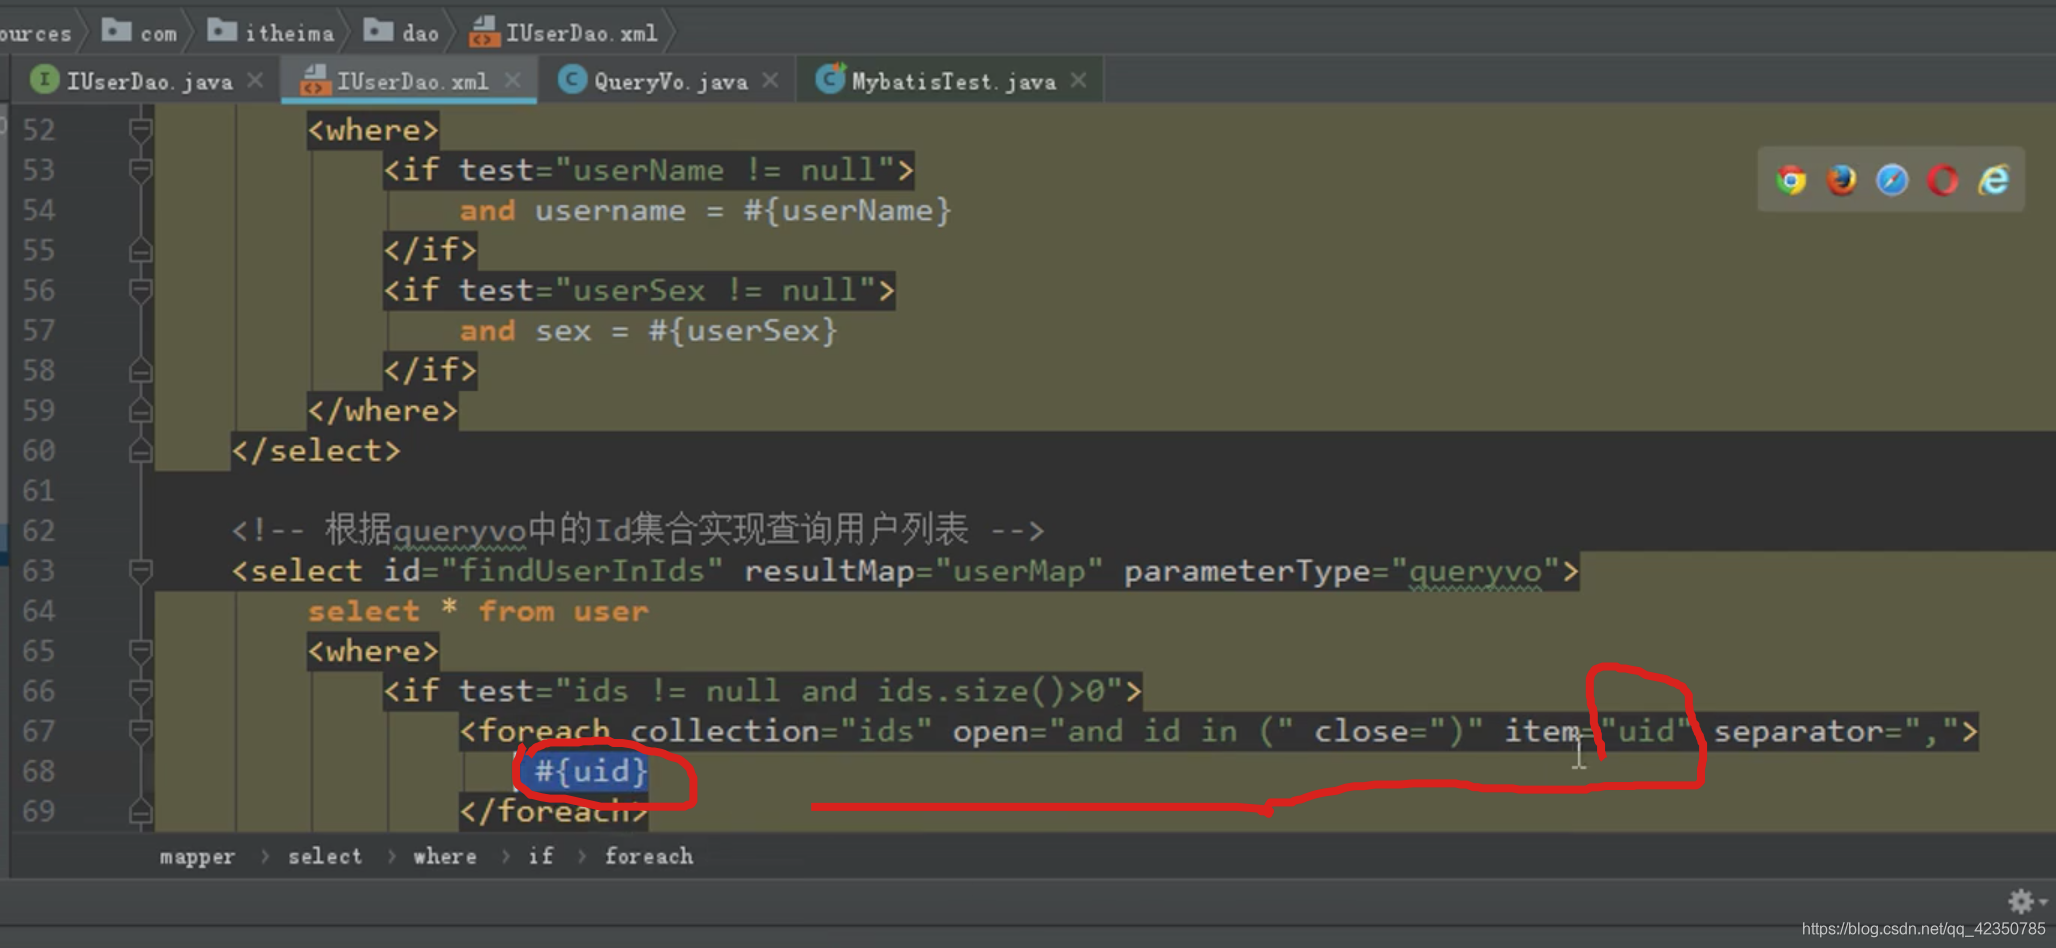Image resolution: width=2056 pixels, height=948 pixels.
Task: Click 'select * from user' on line 64
Action: [x=478, y=611]
